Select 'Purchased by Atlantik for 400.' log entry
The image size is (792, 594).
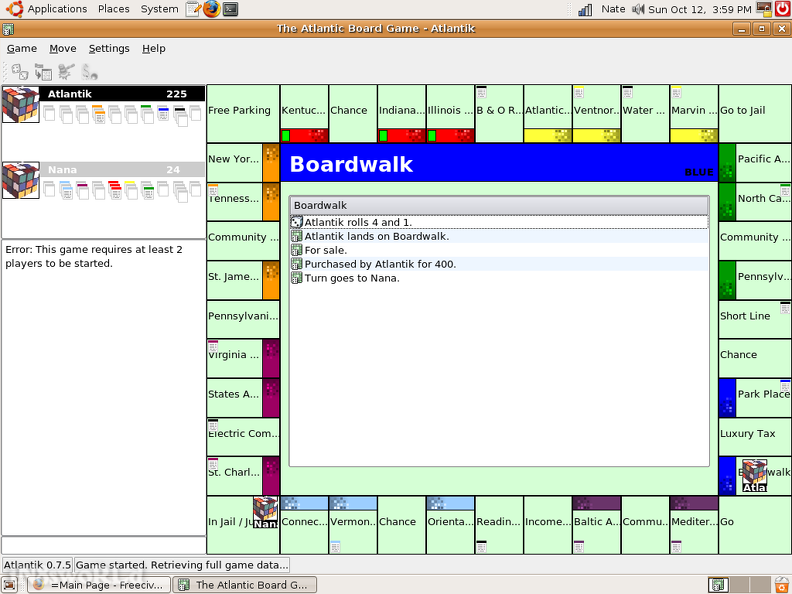pyautogui.click(x=499, y=264)
